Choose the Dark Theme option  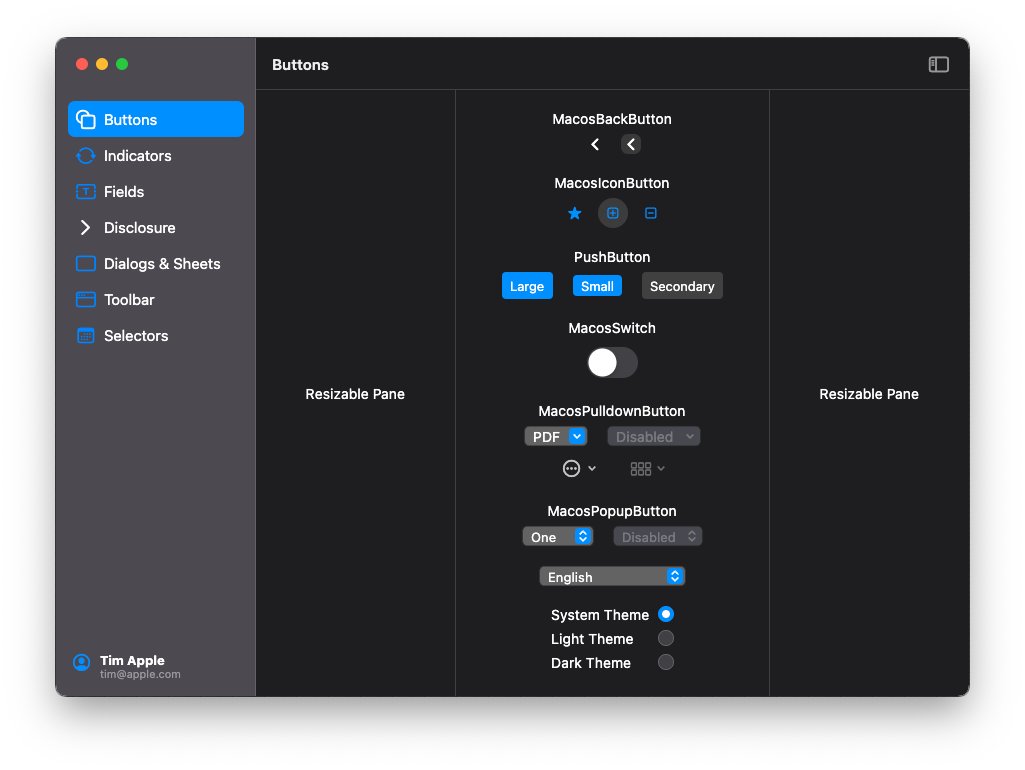pyautogui.click(x=666, y=662)
